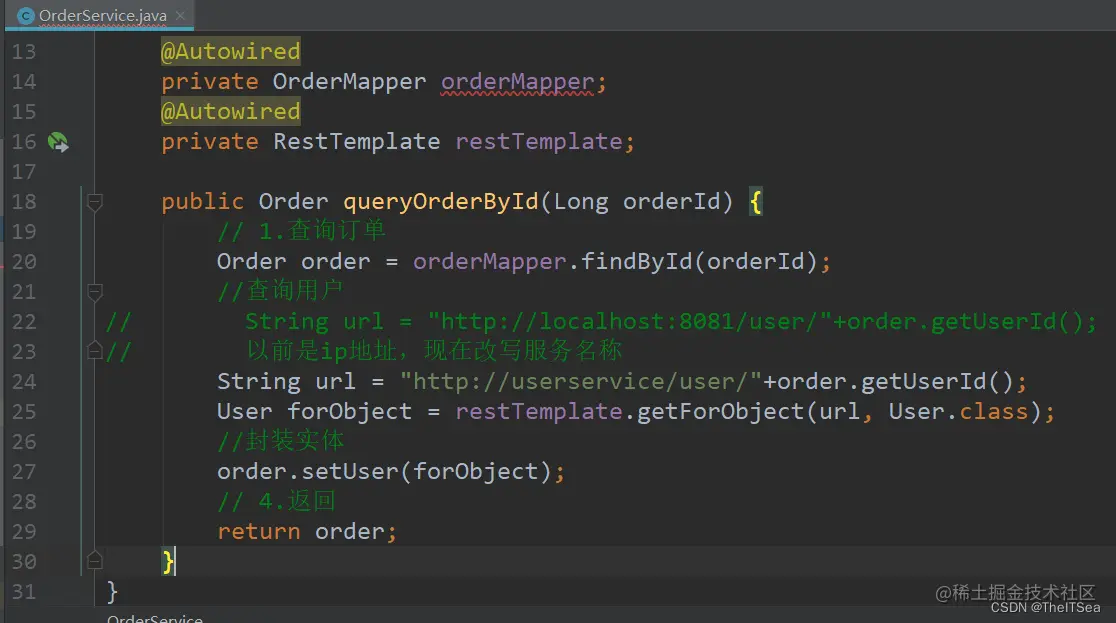
Task: Click the comment '// 1.查询订单'
Action: pyautogui.click(x=302, y=231)
